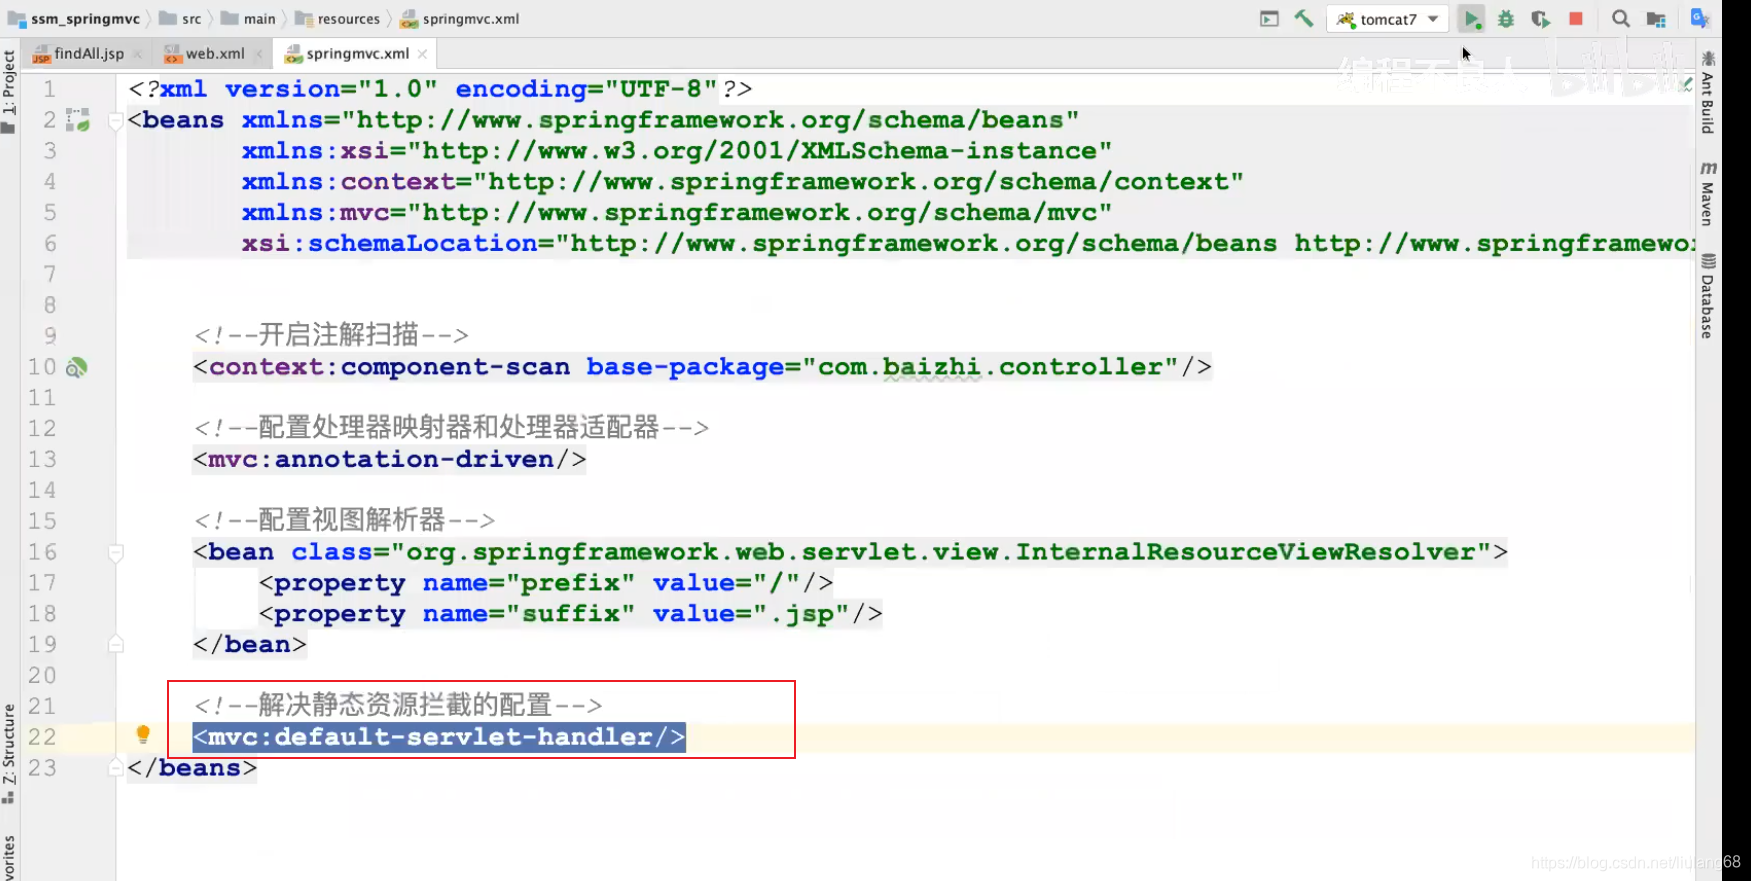Click the Google Translate plugin icon
This screenshot has height=881, width=1751.
1699,18
